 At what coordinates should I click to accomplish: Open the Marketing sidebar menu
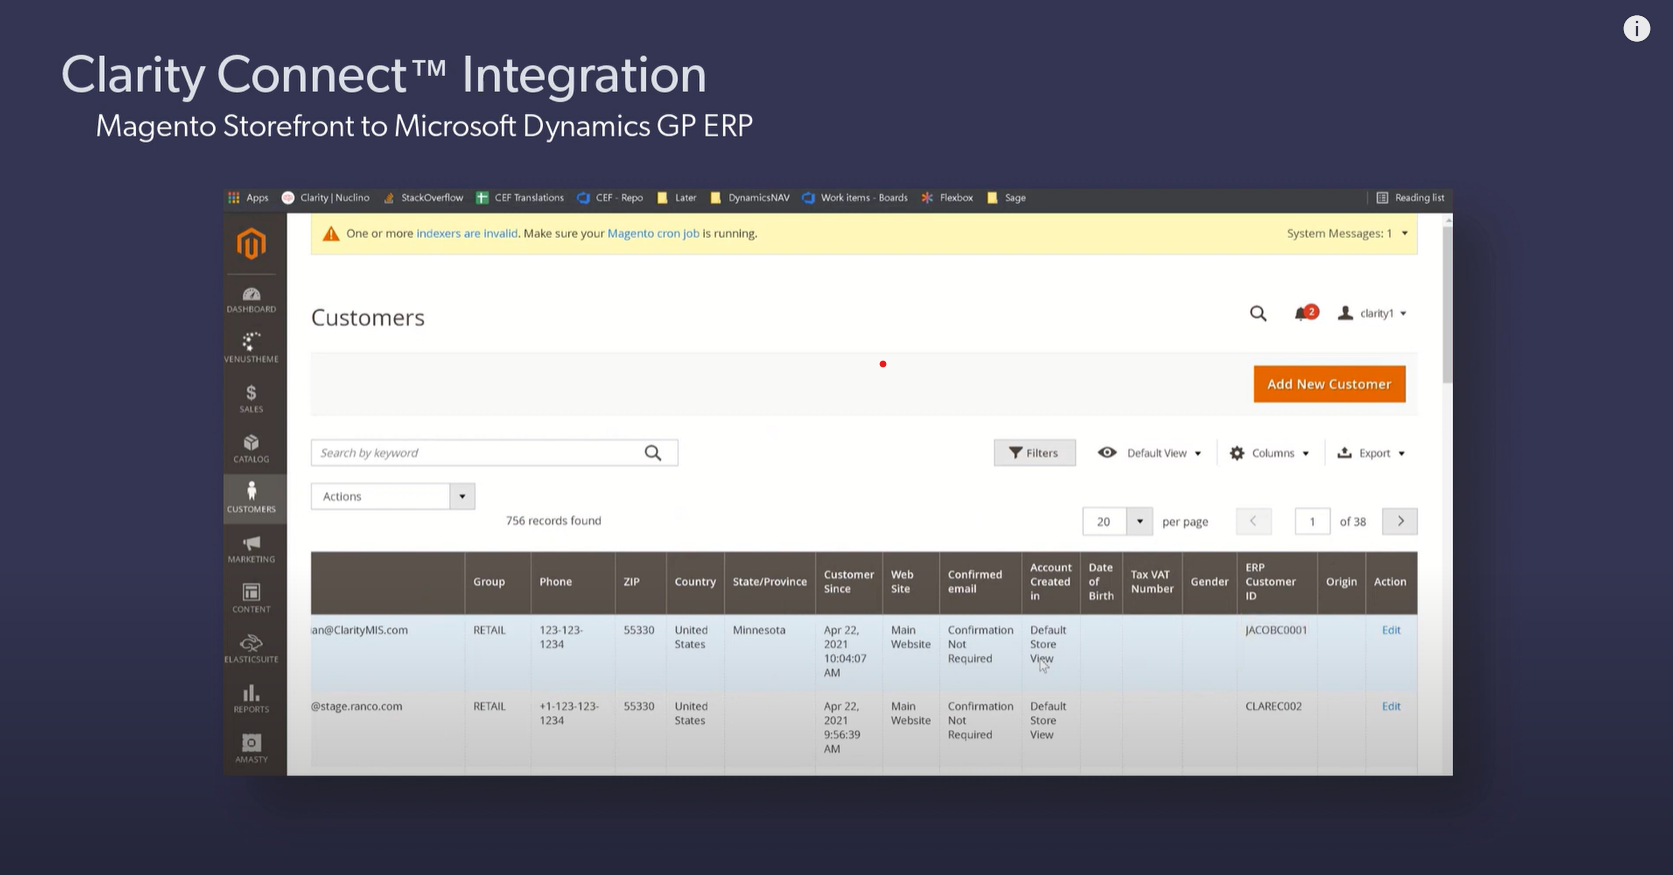(251, 548)
